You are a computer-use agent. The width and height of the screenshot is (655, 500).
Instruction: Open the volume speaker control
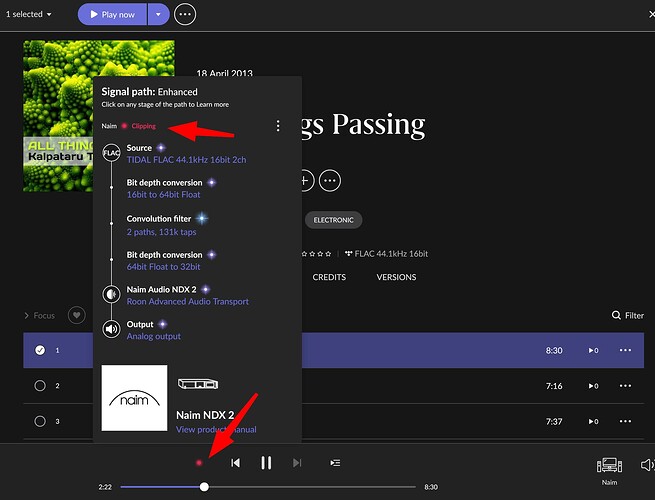(x=647, y=465)
